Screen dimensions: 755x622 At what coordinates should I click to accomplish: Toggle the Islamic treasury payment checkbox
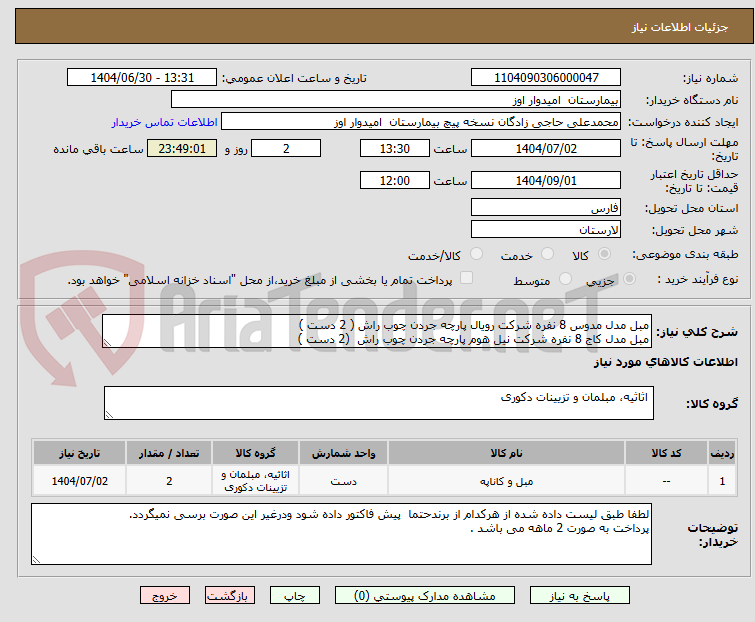466,278
